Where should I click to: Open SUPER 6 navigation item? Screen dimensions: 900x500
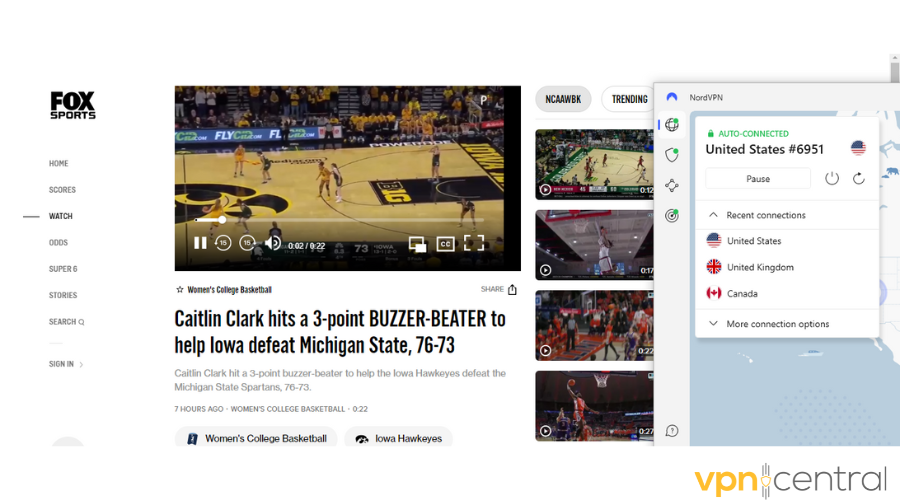pos(63,269)
